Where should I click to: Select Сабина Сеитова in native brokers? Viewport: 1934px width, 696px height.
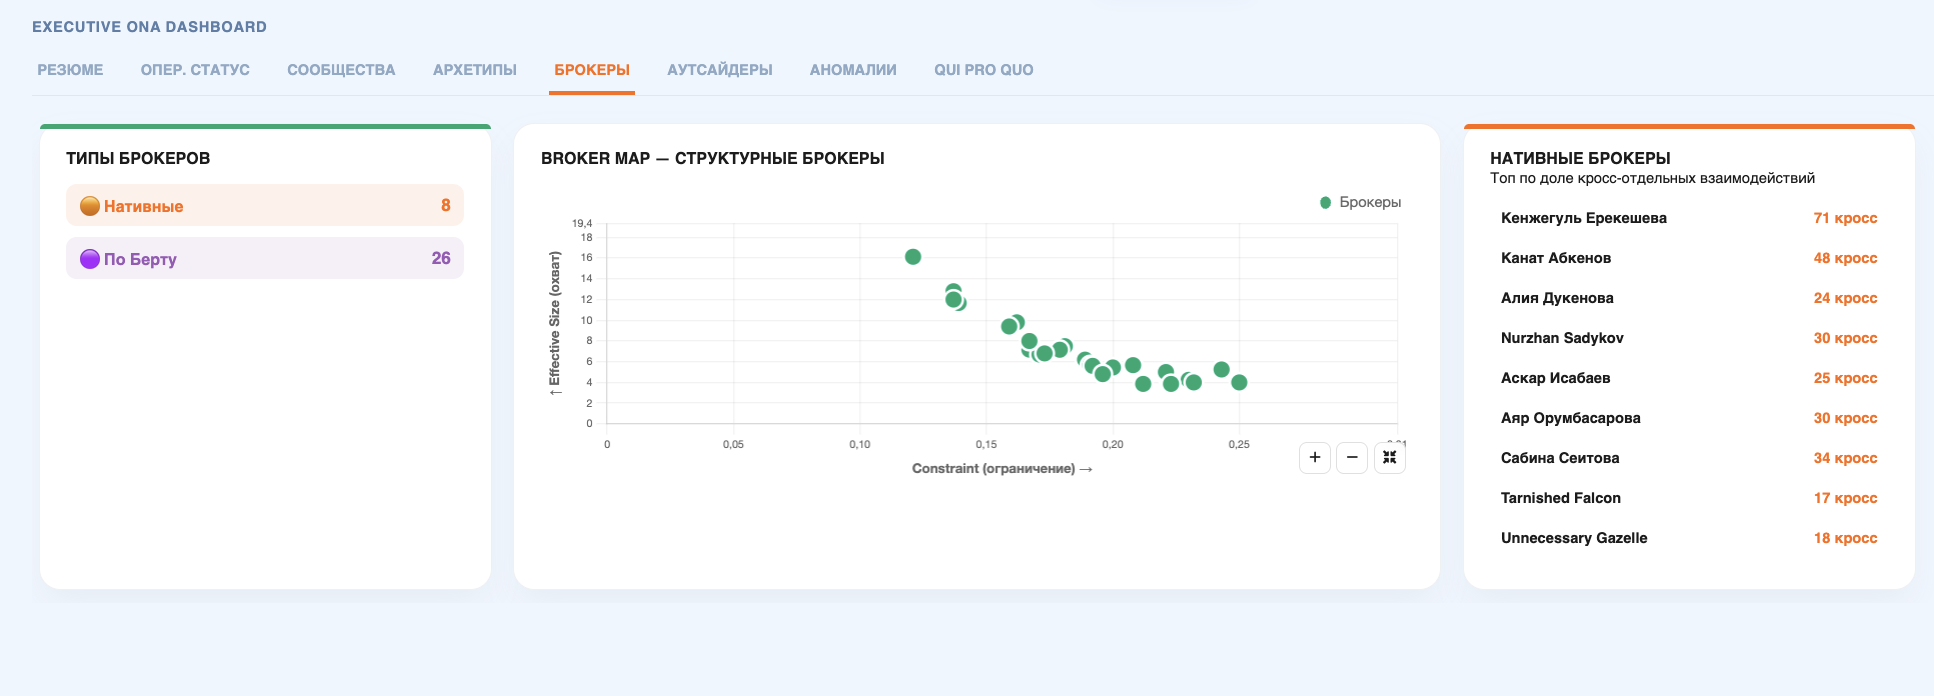[1689, 458]
